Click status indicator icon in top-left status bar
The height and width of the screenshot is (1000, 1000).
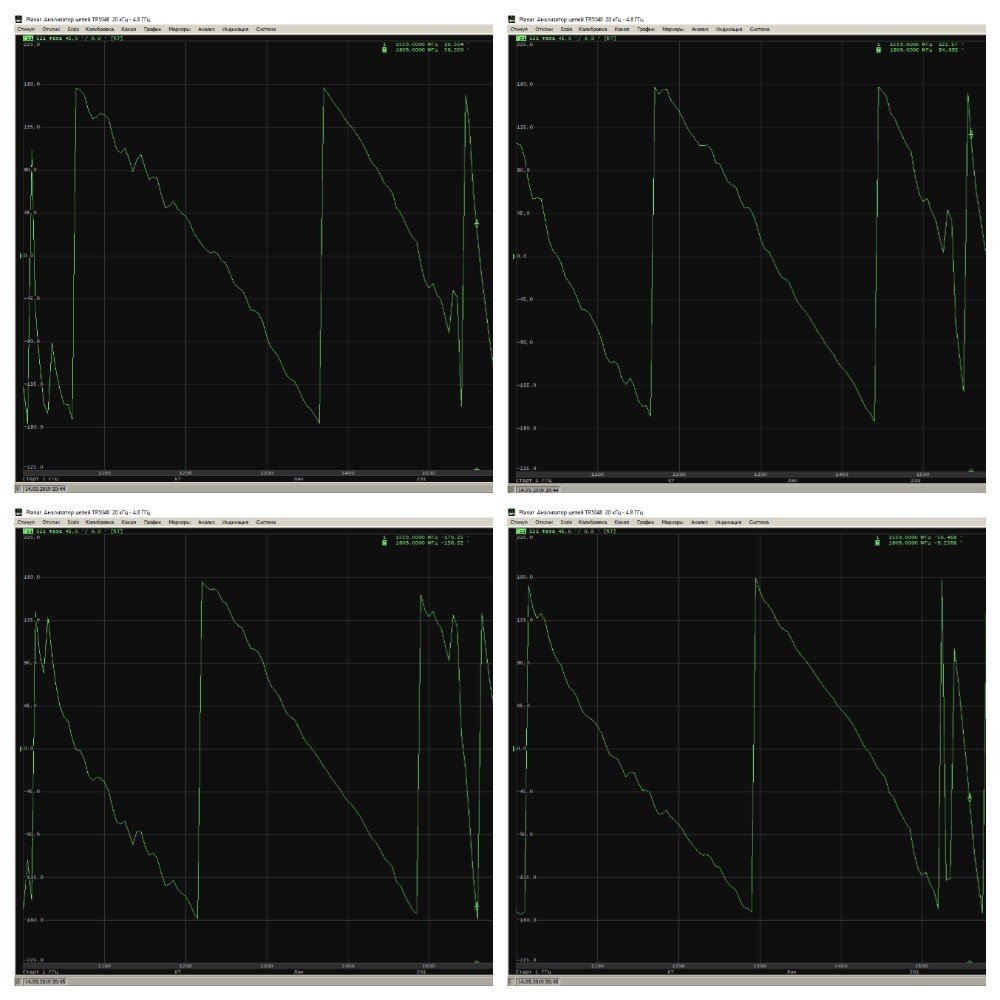pos(19,489)
